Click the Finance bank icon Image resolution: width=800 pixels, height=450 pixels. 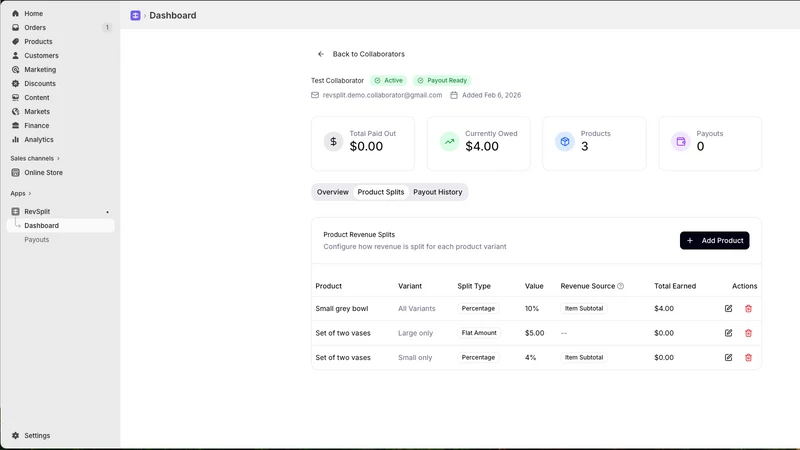(x=15, y=126)
